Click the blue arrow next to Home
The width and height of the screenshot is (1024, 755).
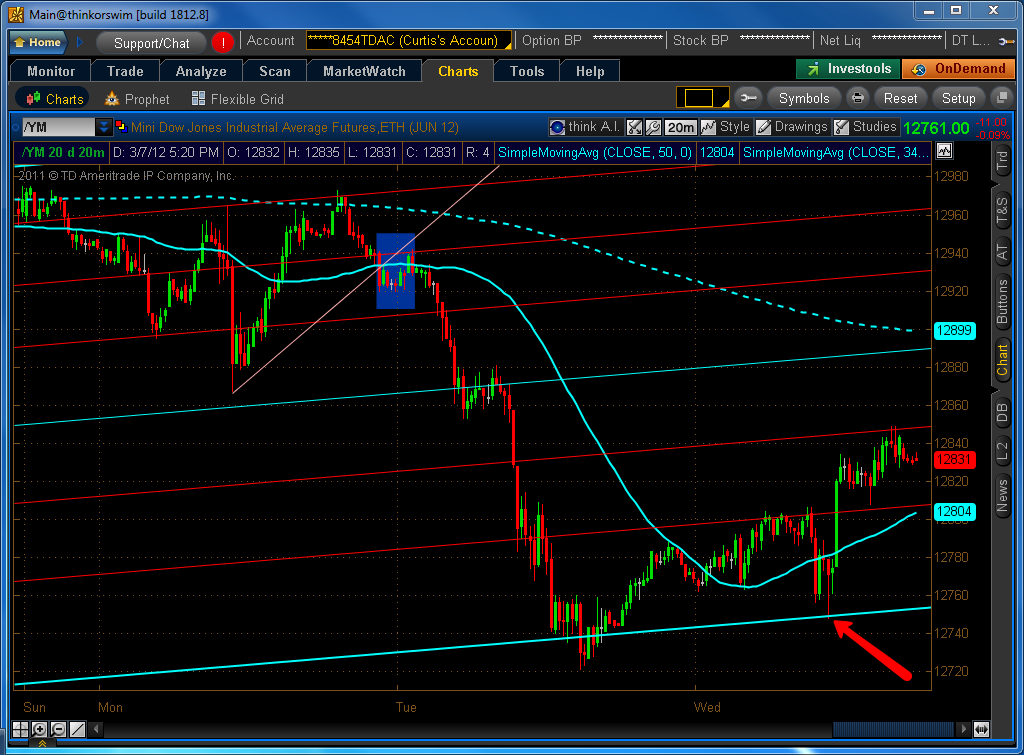80,42
